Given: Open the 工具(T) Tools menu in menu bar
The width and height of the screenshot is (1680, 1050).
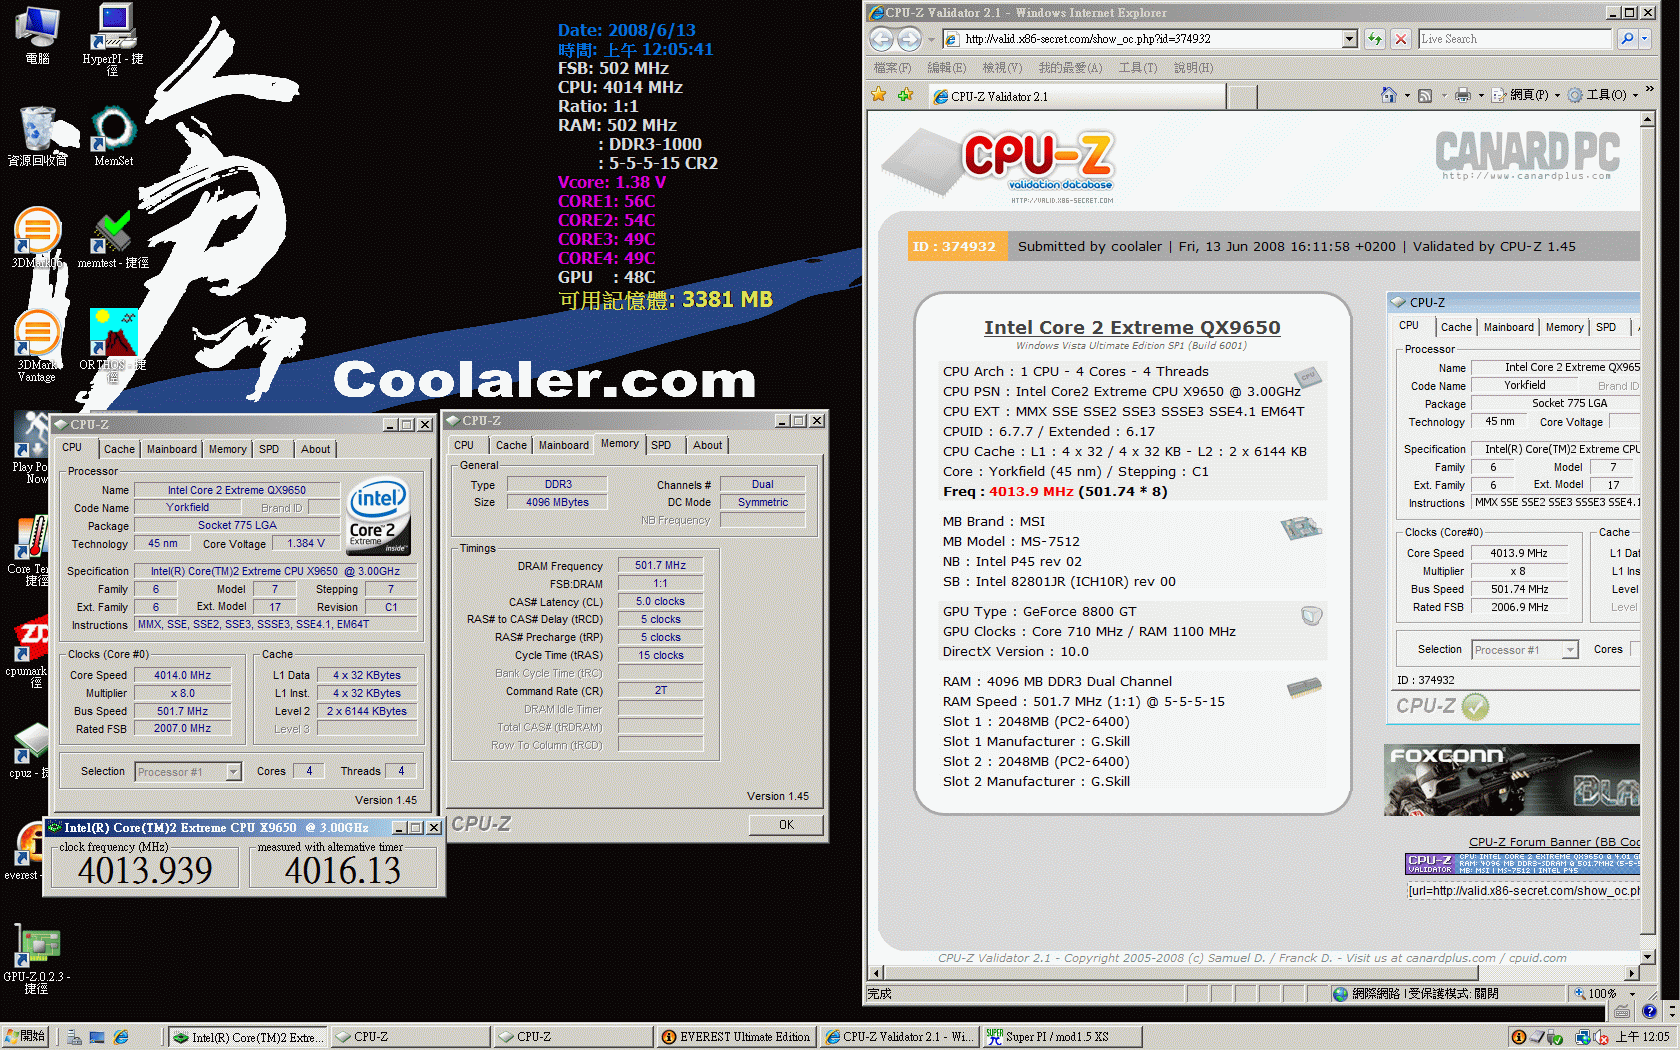Looking at the screenshot, I should [x=1138, y=68].
